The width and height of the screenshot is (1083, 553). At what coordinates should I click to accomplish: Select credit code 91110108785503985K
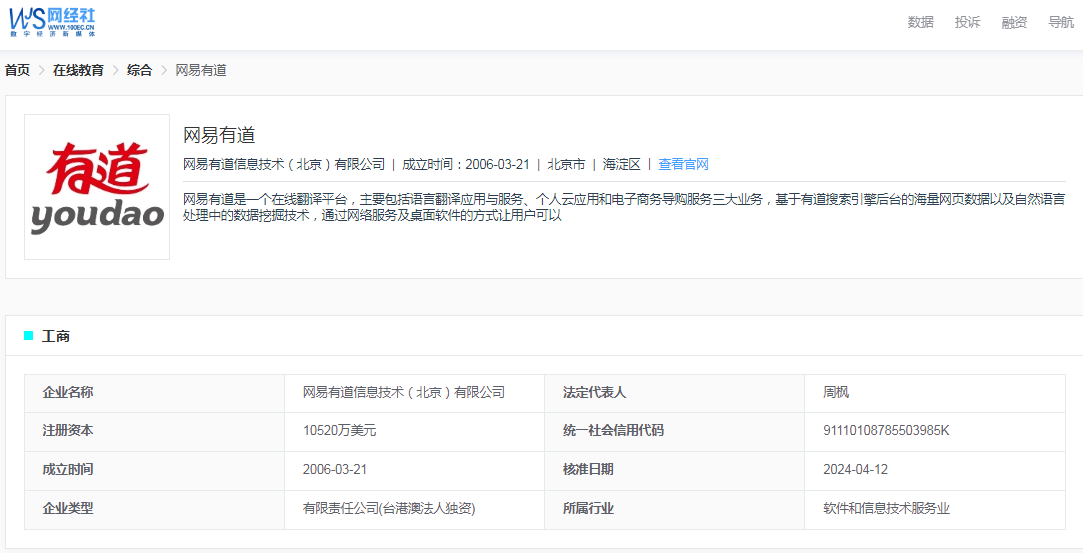(x=886, y=431)
